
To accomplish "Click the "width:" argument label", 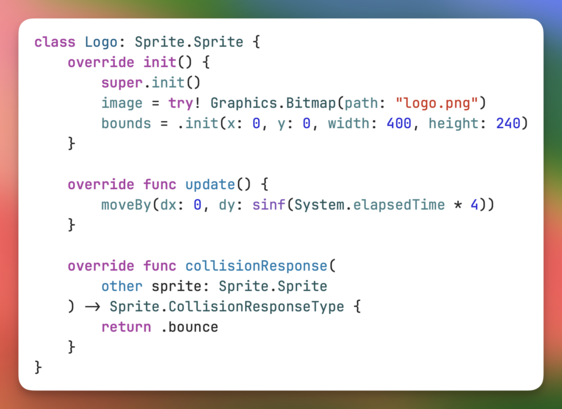I will tap(353, 124).
